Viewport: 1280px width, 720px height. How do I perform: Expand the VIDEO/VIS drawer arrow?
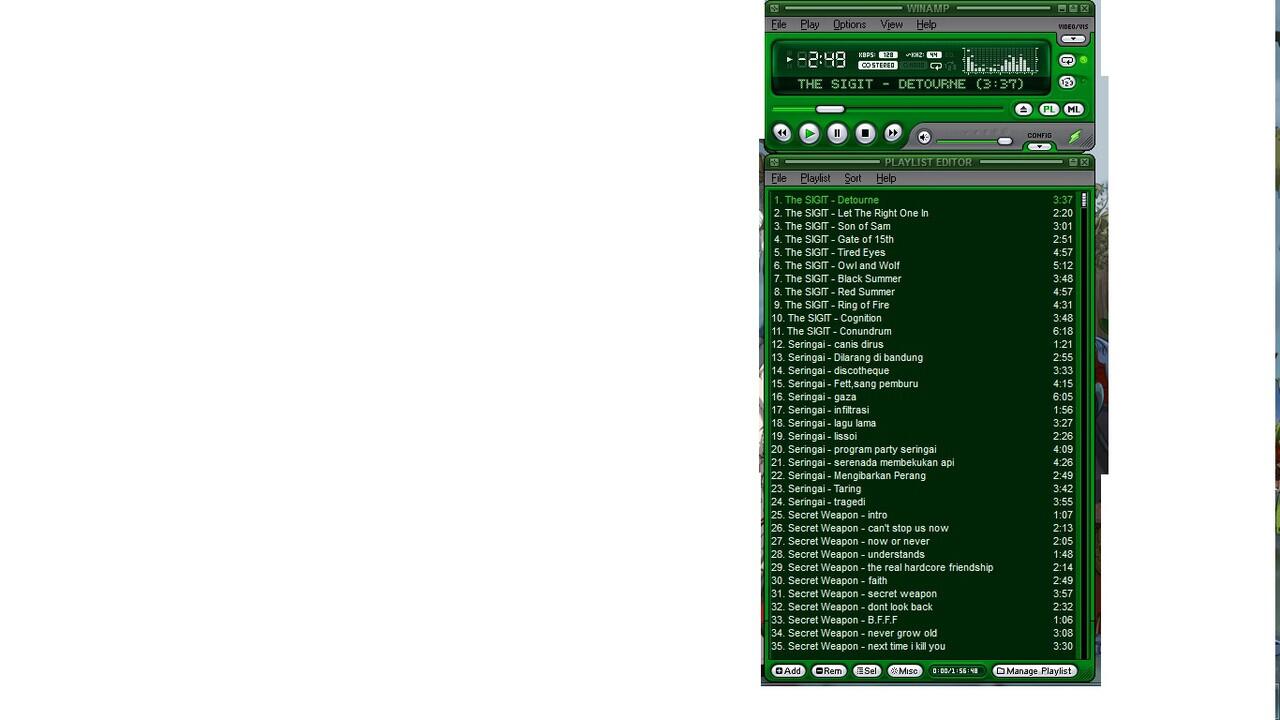(x=1073, y=39)
